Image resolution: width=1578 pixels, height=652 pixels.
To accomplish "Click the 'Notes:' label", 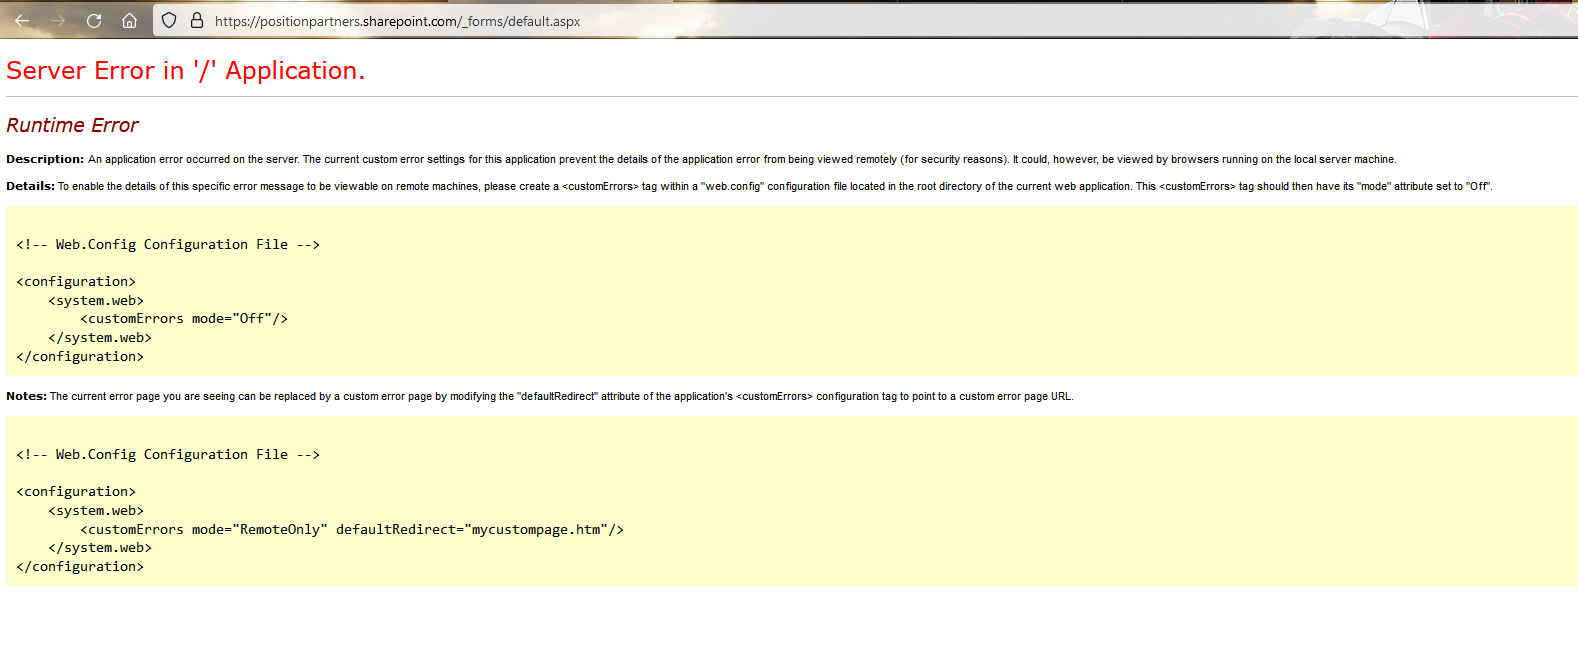I will (x=26, y=396).
